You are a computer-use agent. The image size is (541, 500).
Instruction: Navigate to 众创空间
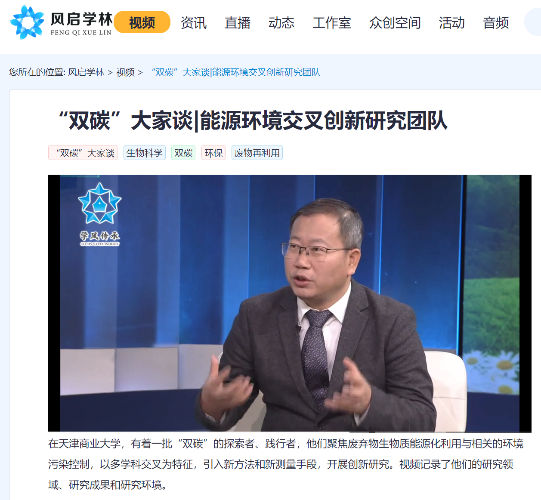point(395,23)
